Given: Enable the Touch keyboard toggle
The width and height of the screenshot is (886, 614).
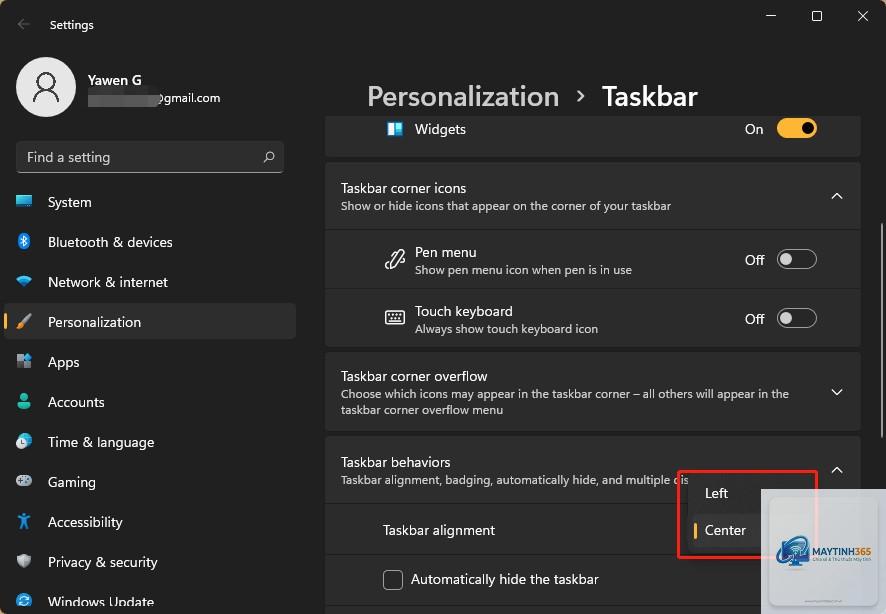Looking at the screenshot, I should coord(797,318).
